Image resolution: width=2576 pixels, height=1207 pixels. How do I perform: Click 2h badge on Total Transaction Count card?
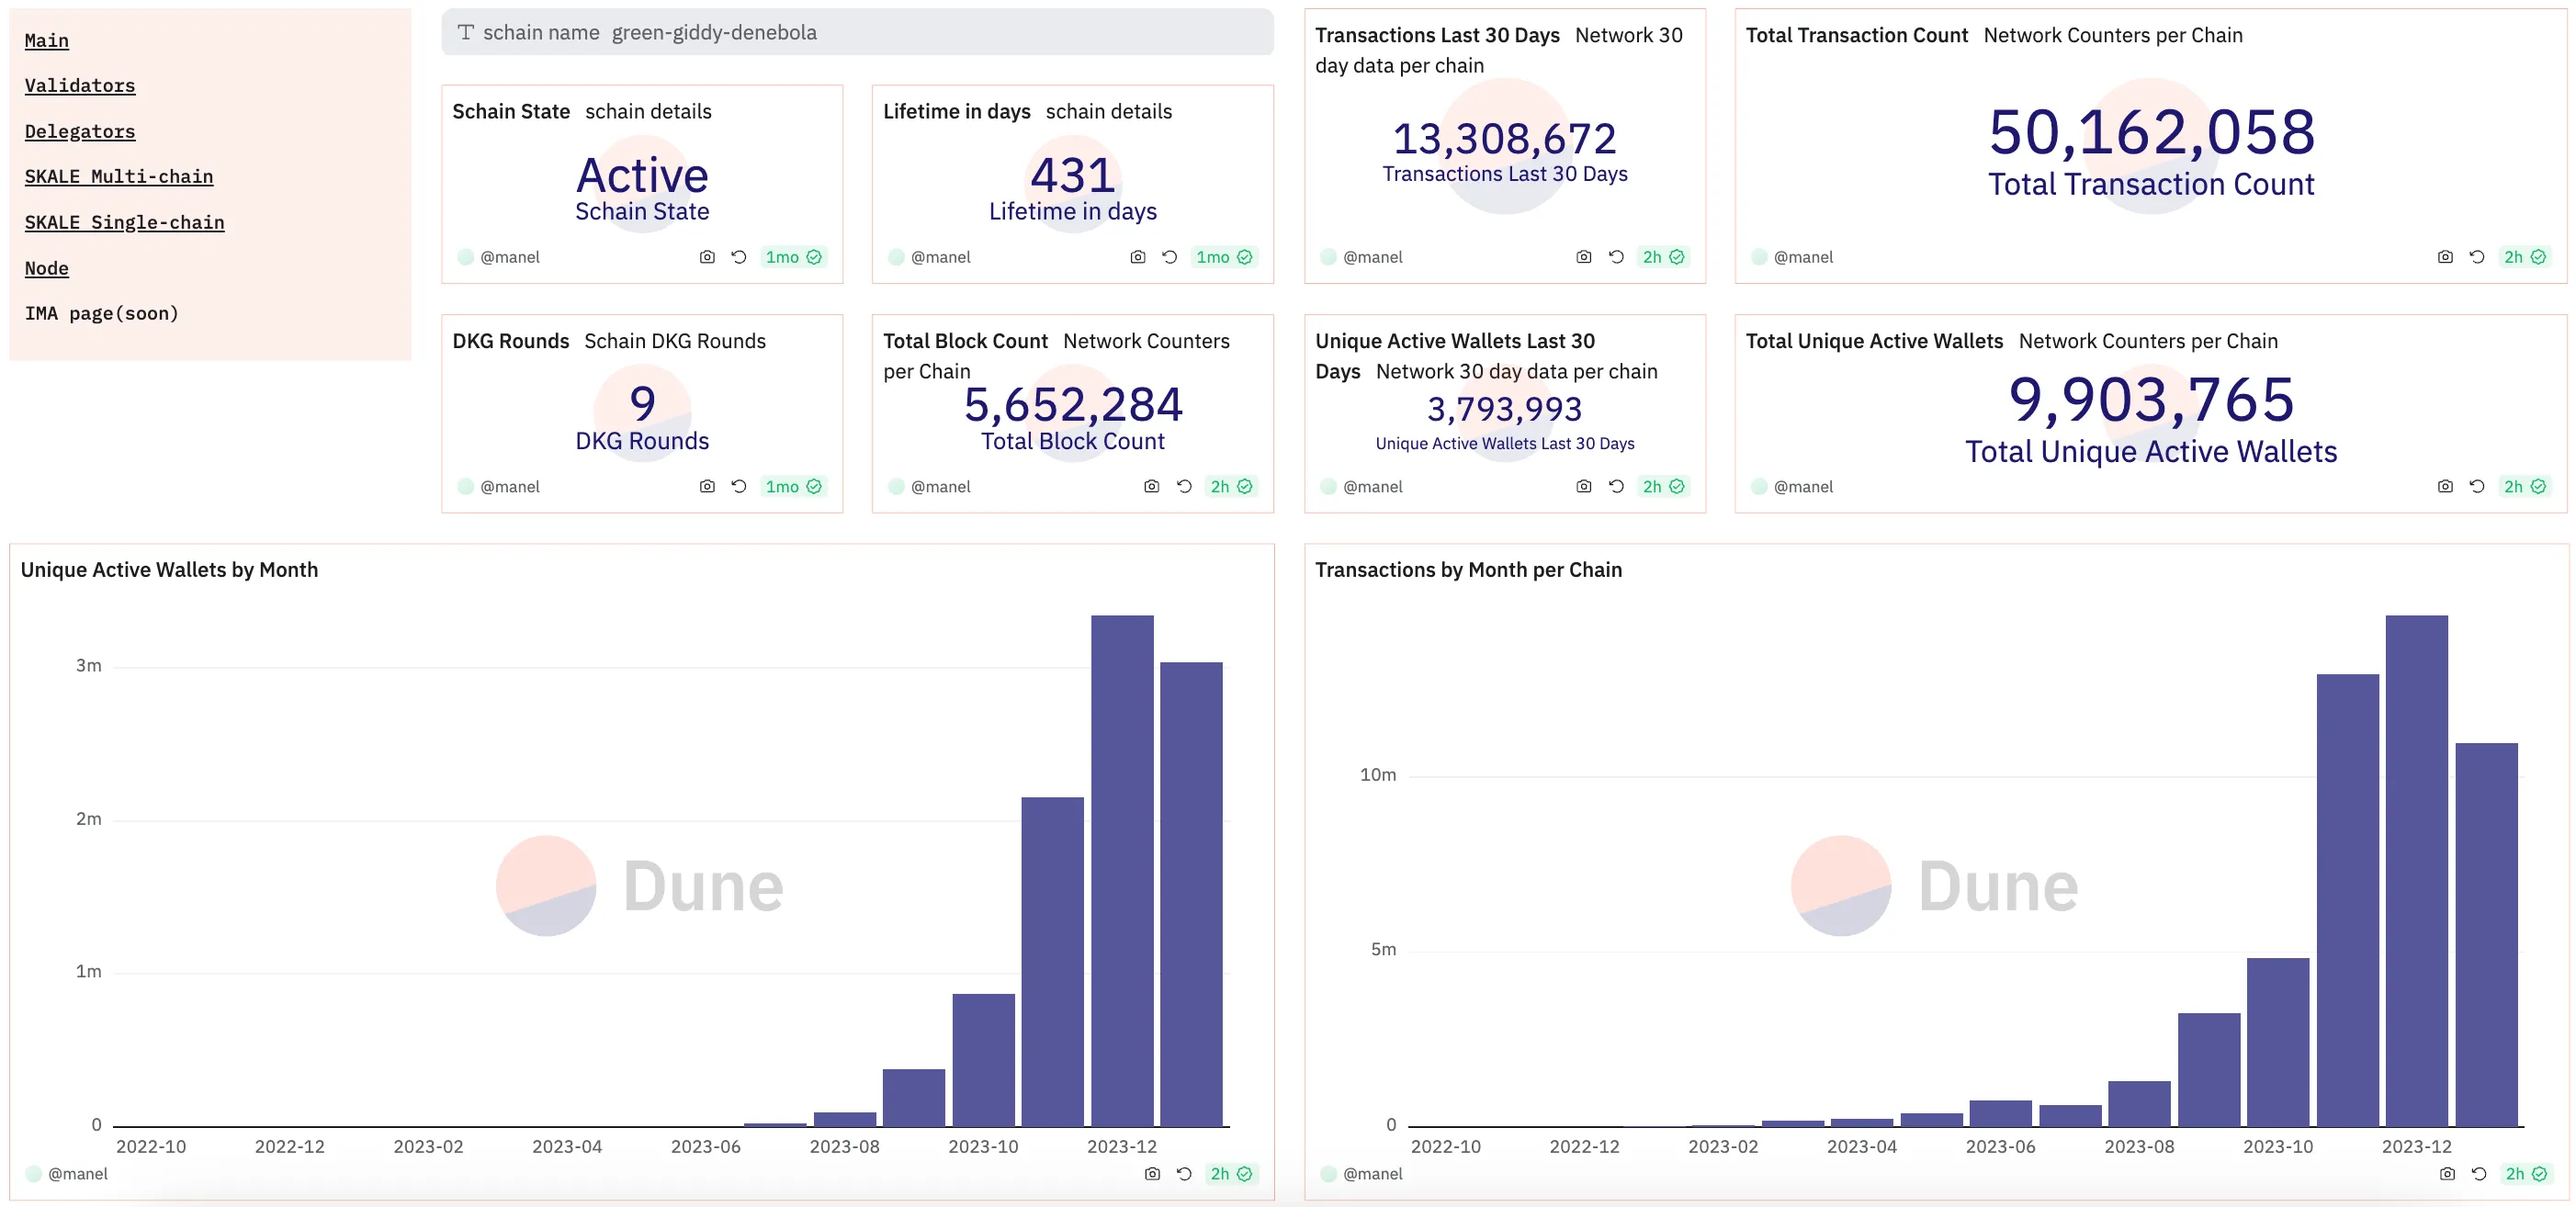[2524, 257]
